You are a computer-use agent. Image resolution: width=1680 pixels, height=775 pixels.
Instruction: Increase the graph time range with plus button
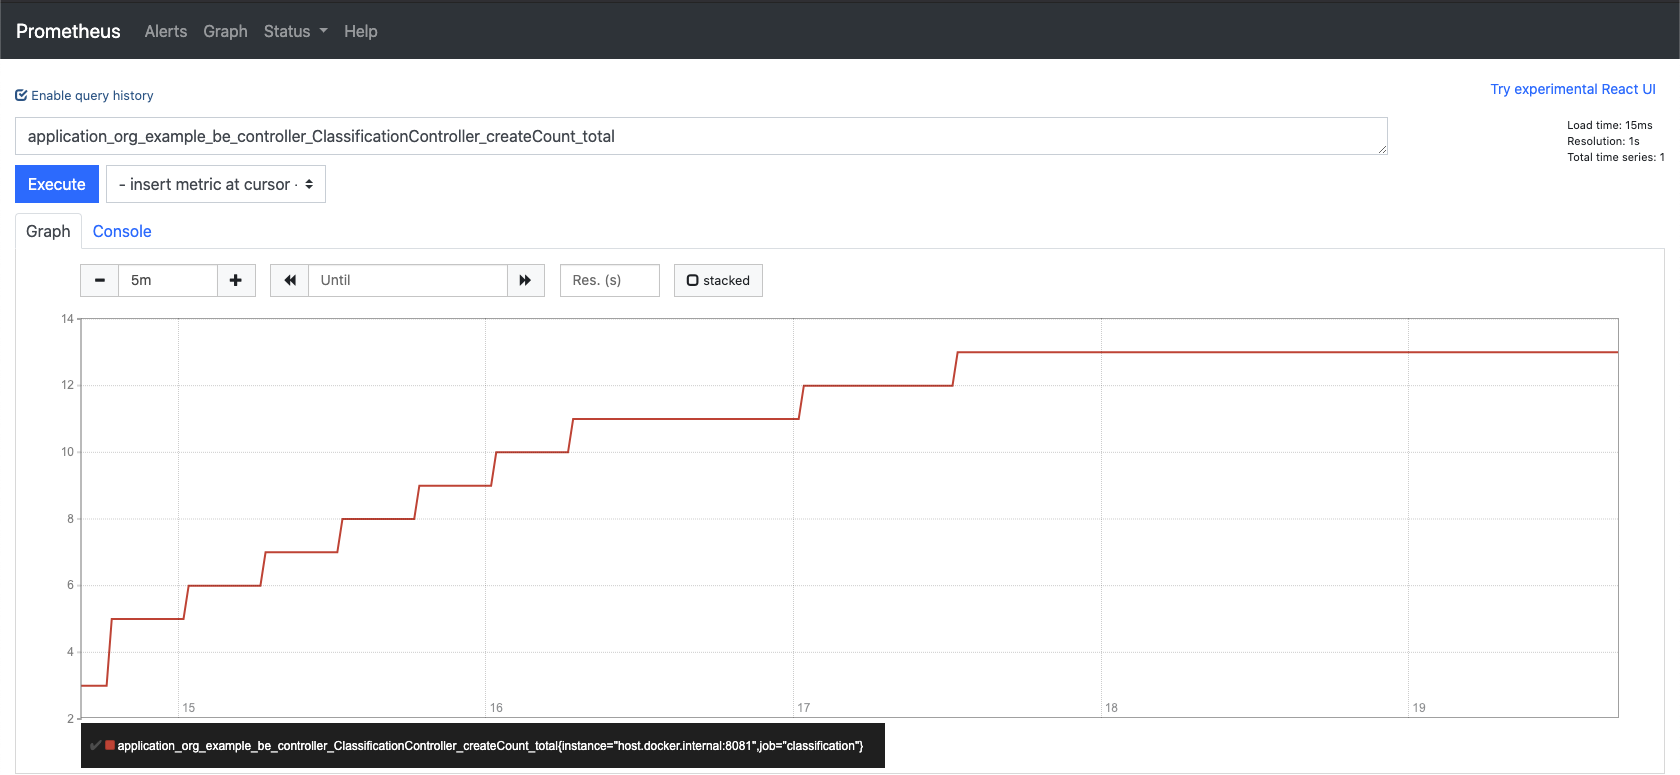pos(236,280)
